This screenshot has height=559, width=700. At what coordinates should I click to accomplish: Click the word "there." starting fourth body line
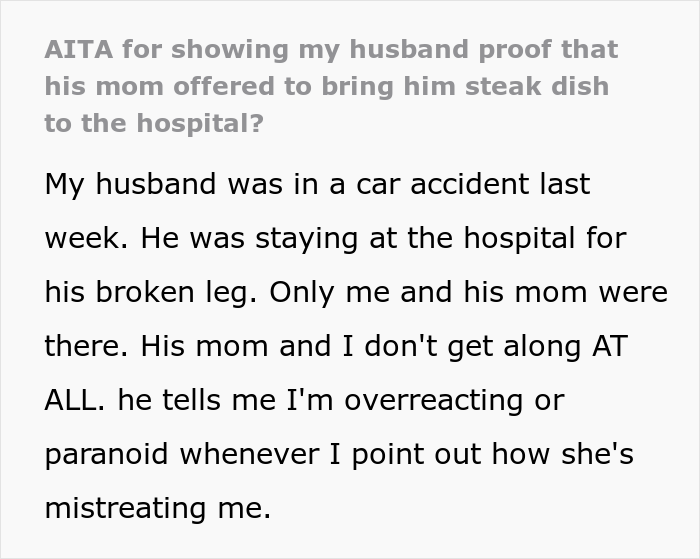coord(87,346)
